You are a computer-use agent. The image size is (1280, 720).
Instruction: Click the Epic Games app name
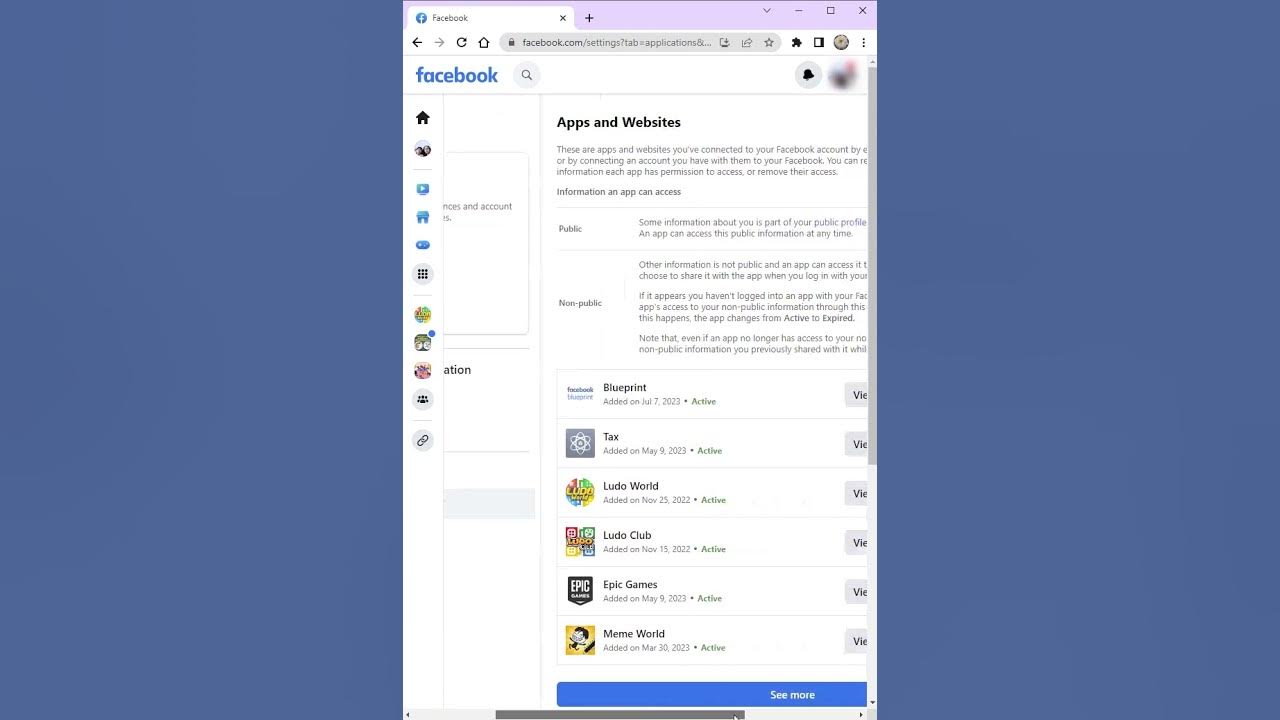[630, 584]
